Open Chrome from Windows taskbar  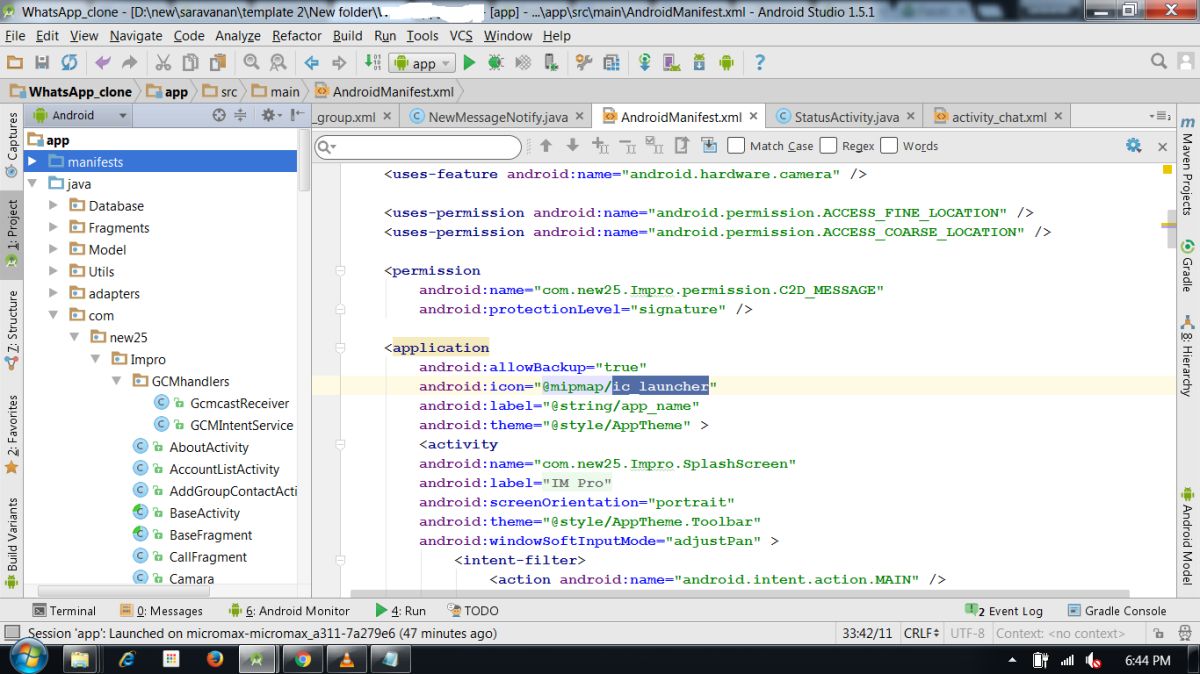pyautogui.click(x=303, y=659)
